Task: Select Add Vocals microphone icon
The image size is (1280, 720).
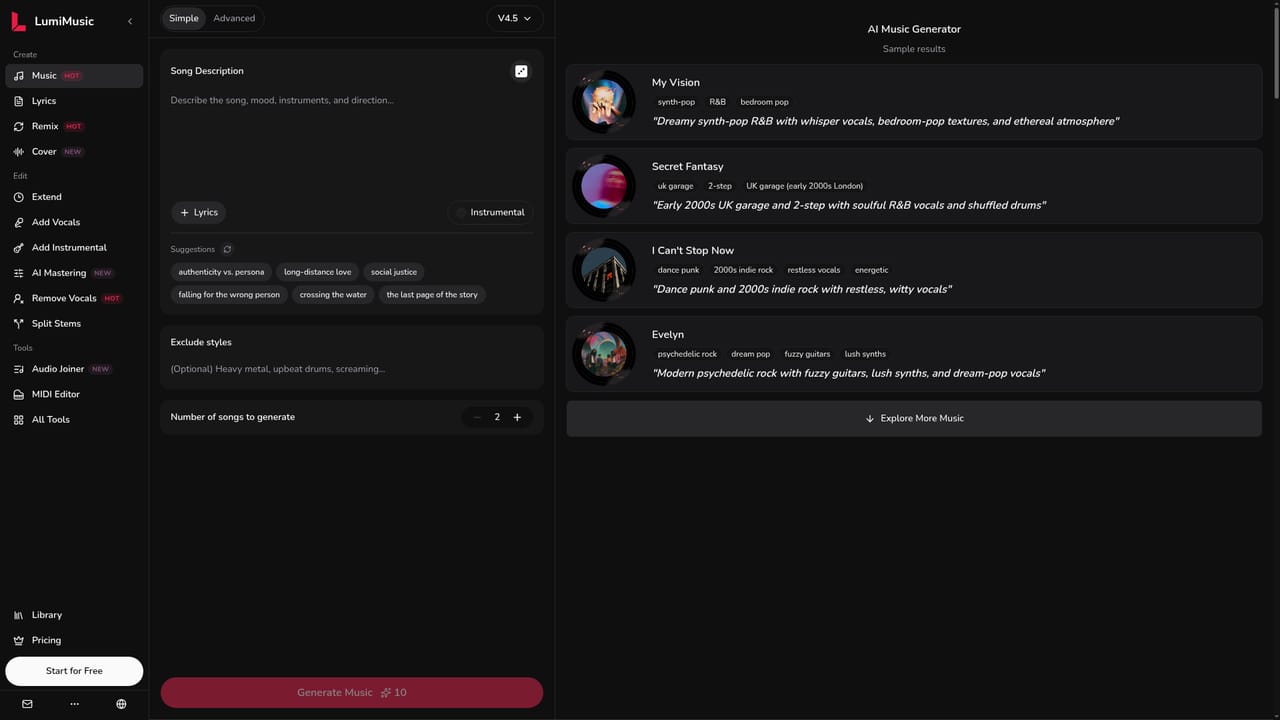Action: pyautogui.click(x=19, y=222)
